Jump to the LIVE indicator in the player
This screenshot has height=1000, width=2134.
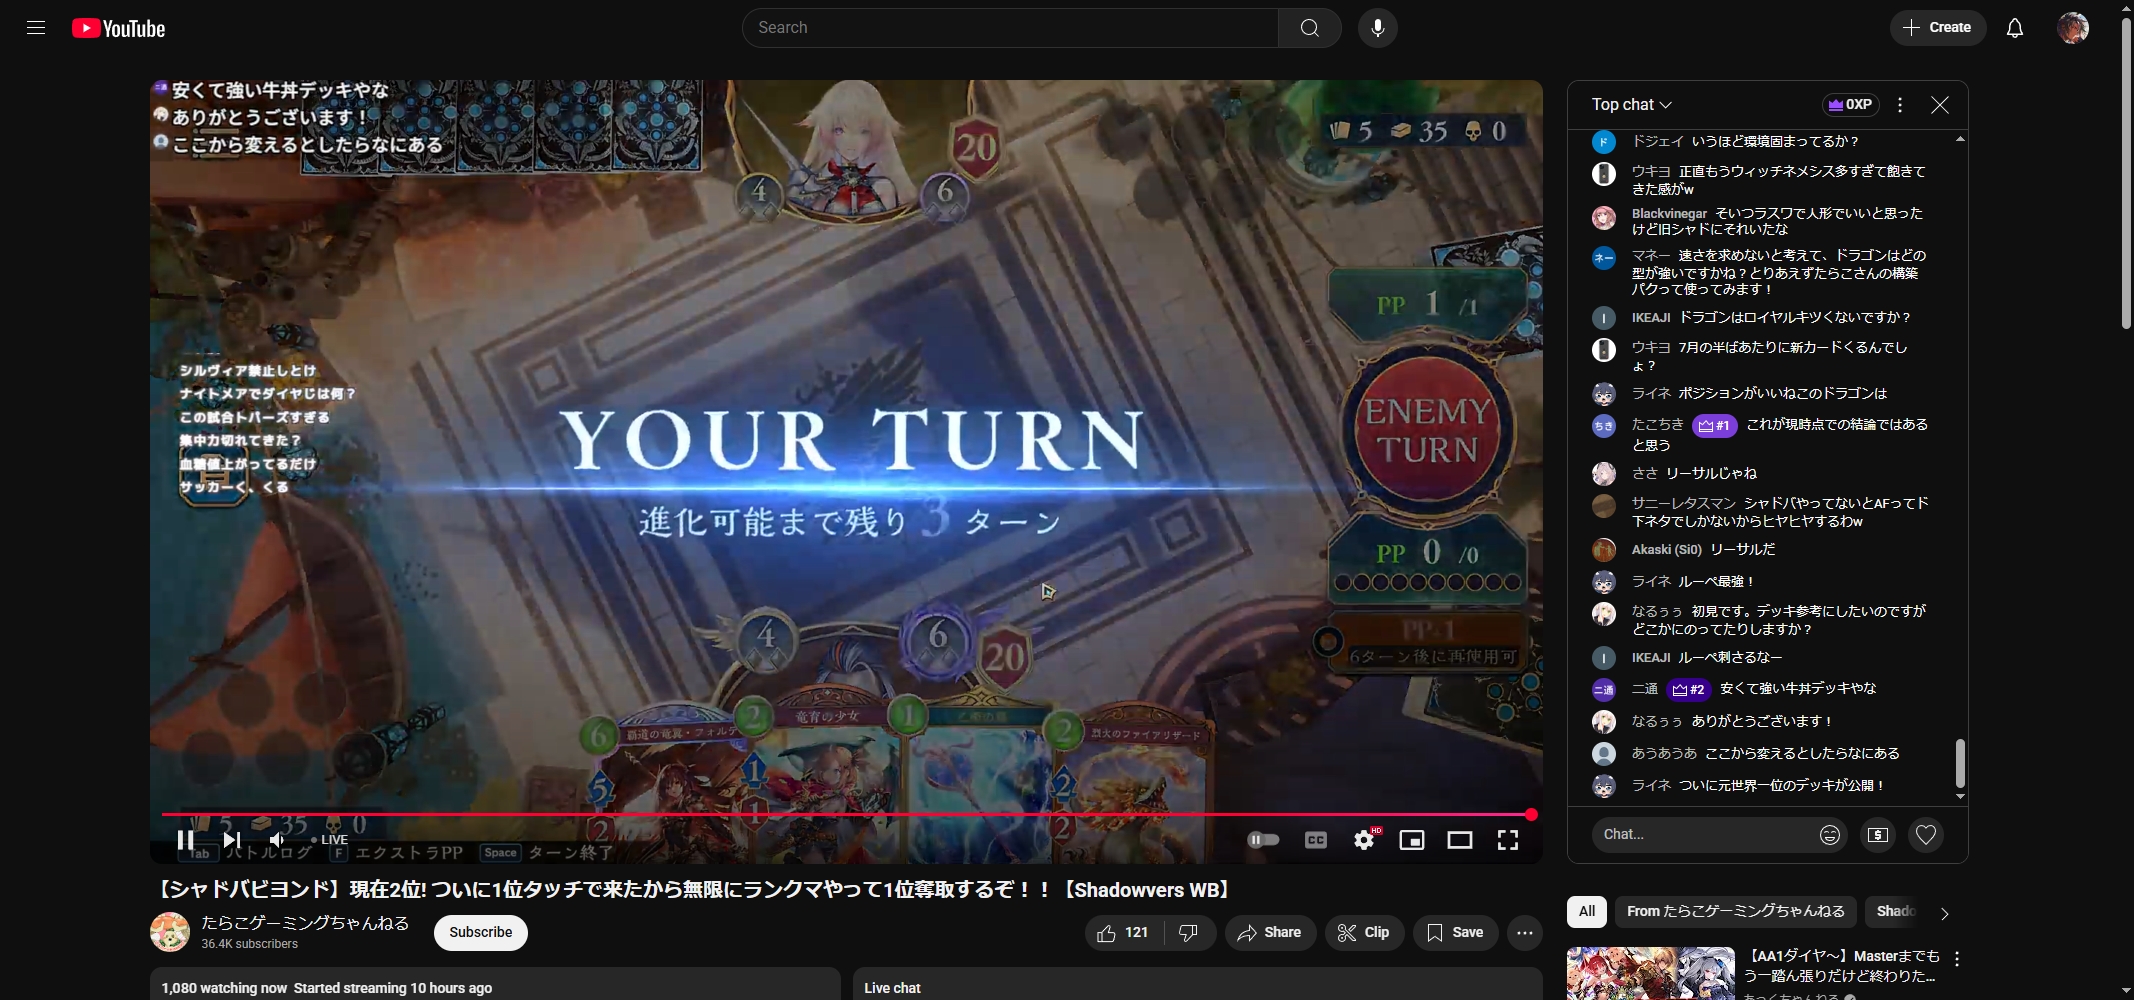(329, 840)
